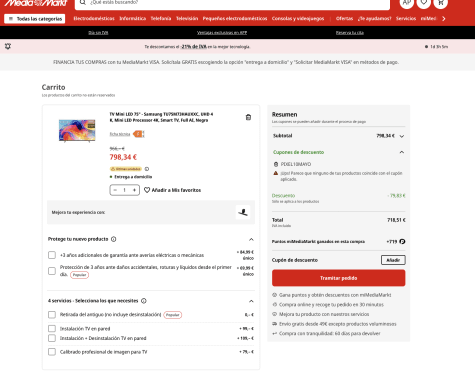Screen dimensions: 475x371
Task: Open Samsung TV product title
Action: point(161,117)
